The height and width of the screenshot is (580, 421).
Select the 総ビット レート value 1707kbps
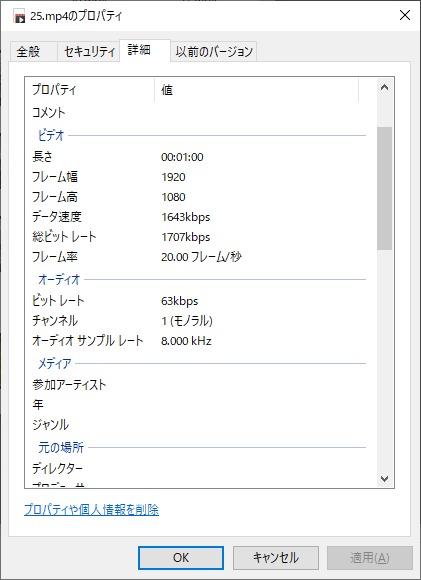coord(185,237)
